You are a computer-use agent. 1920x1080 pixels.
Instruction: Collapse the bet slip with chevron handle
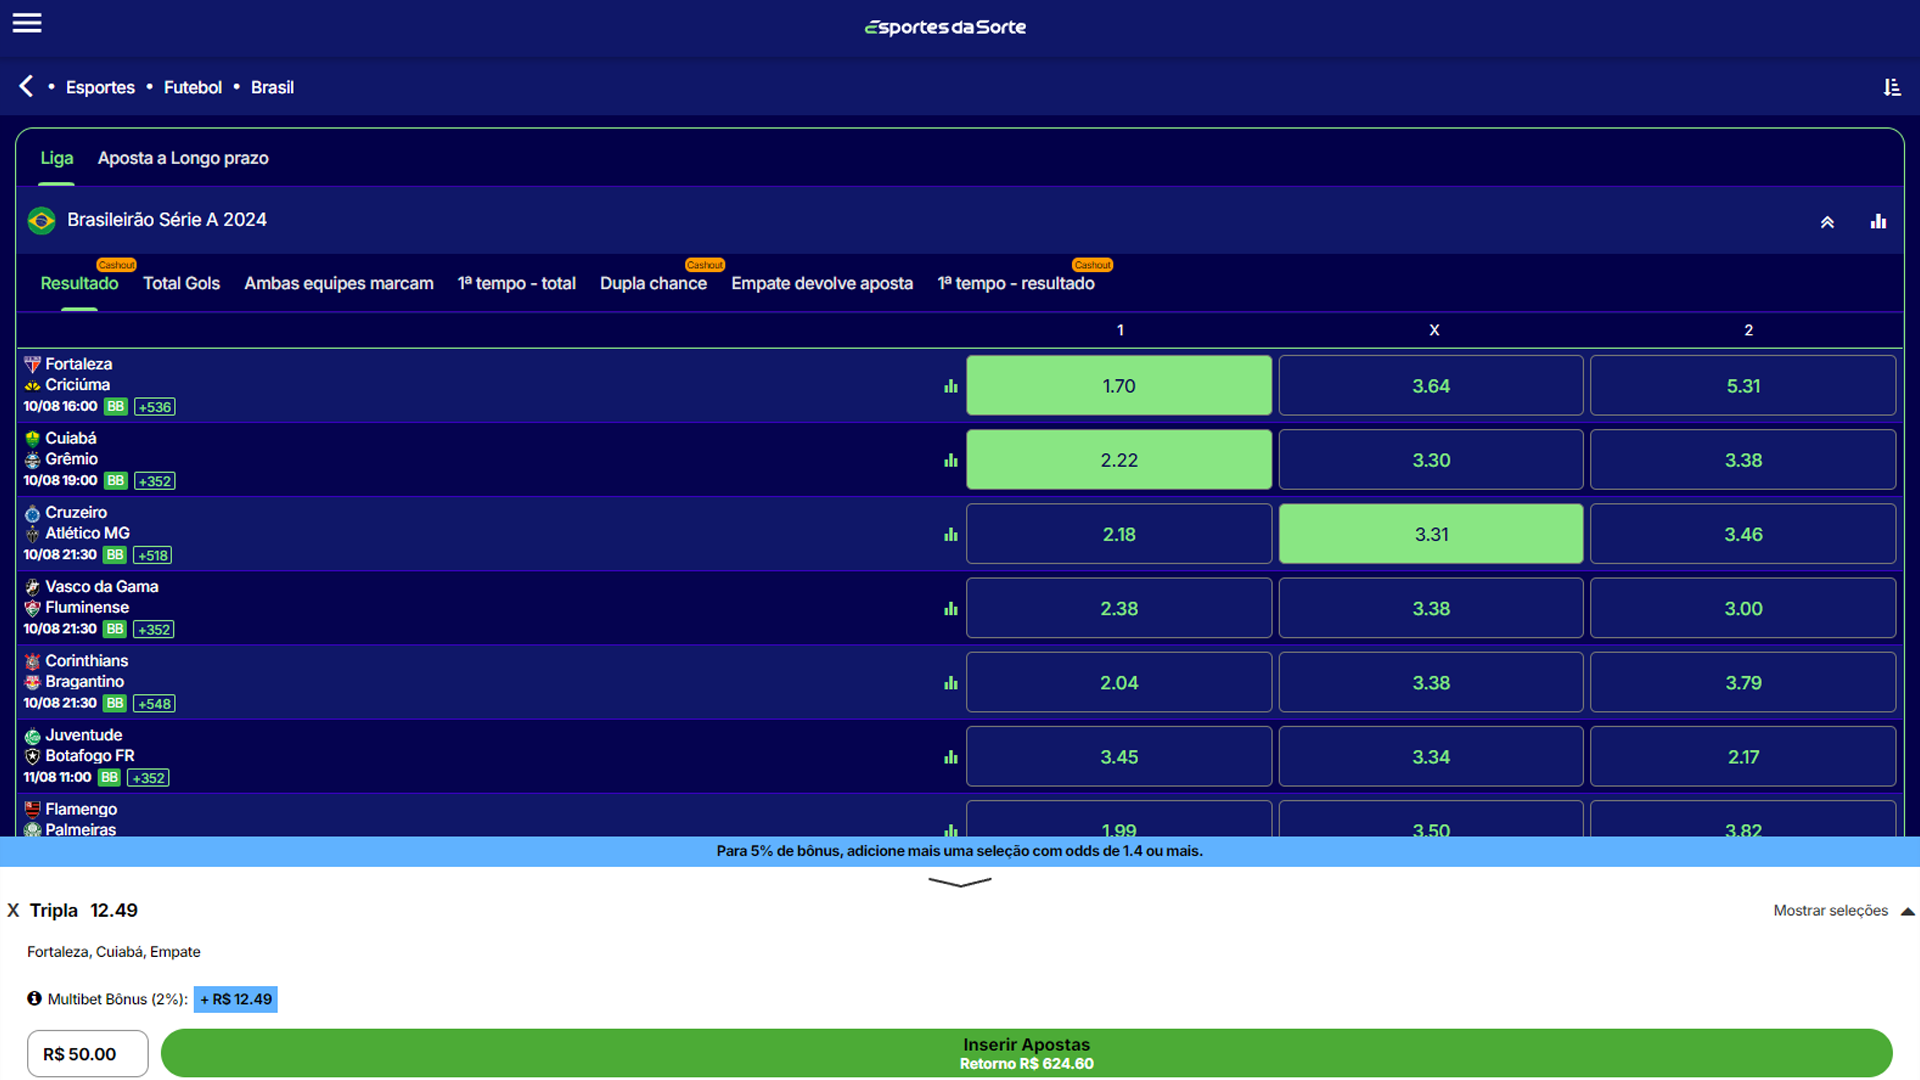tap(960, 882)
